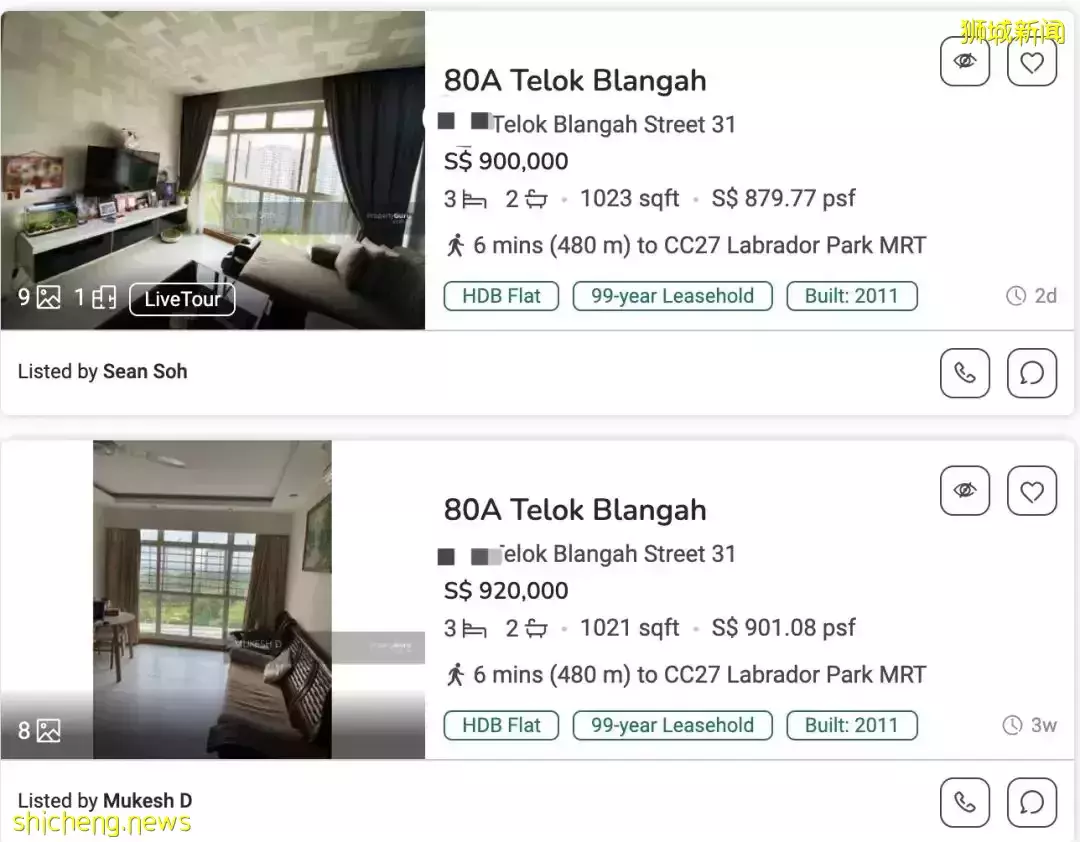Call agent Mukesh D with the phone icon
Image resolution: width=1080 pixels, height=842 pixels.
965,802
